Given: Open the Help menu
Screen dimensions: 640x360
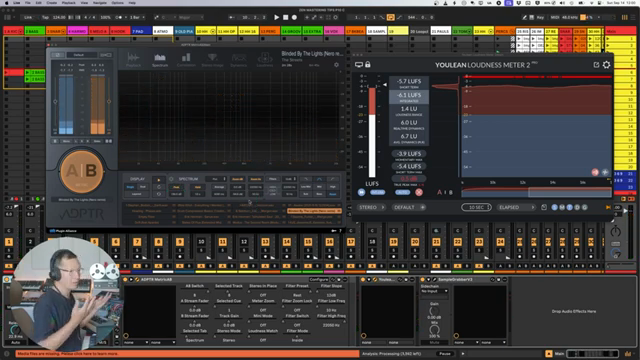Looking at the screenshot, I should pyautogui.click(x=132, y=3).
